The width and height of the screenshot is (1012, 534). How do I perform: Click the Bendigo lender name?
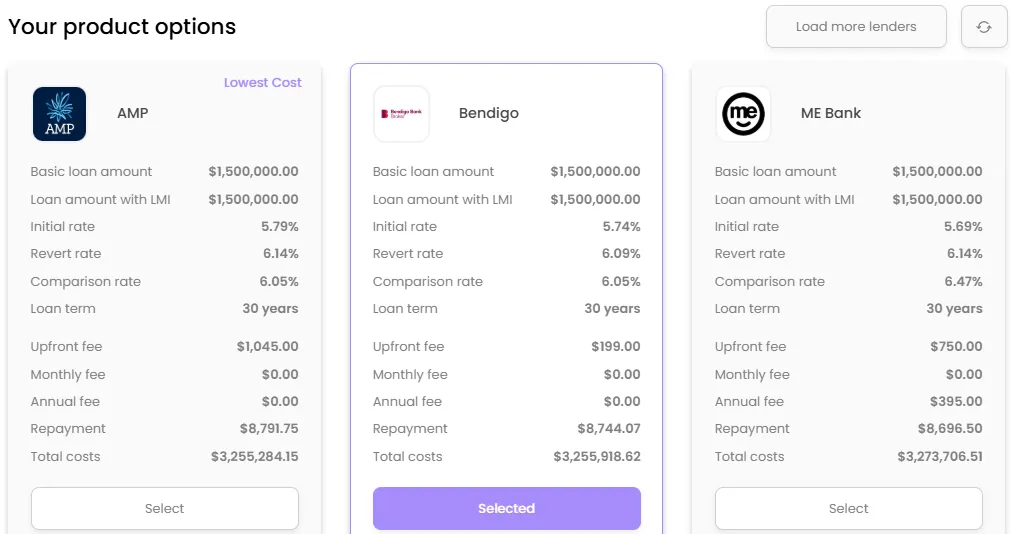click(489, 113)
